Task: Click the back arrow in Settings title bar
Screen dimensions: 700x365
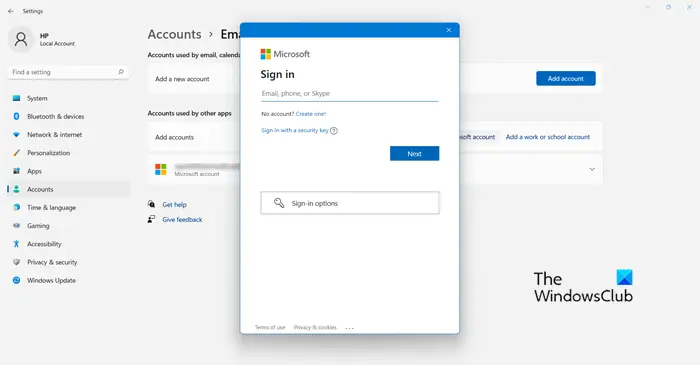Action: (x=11, y=11)
